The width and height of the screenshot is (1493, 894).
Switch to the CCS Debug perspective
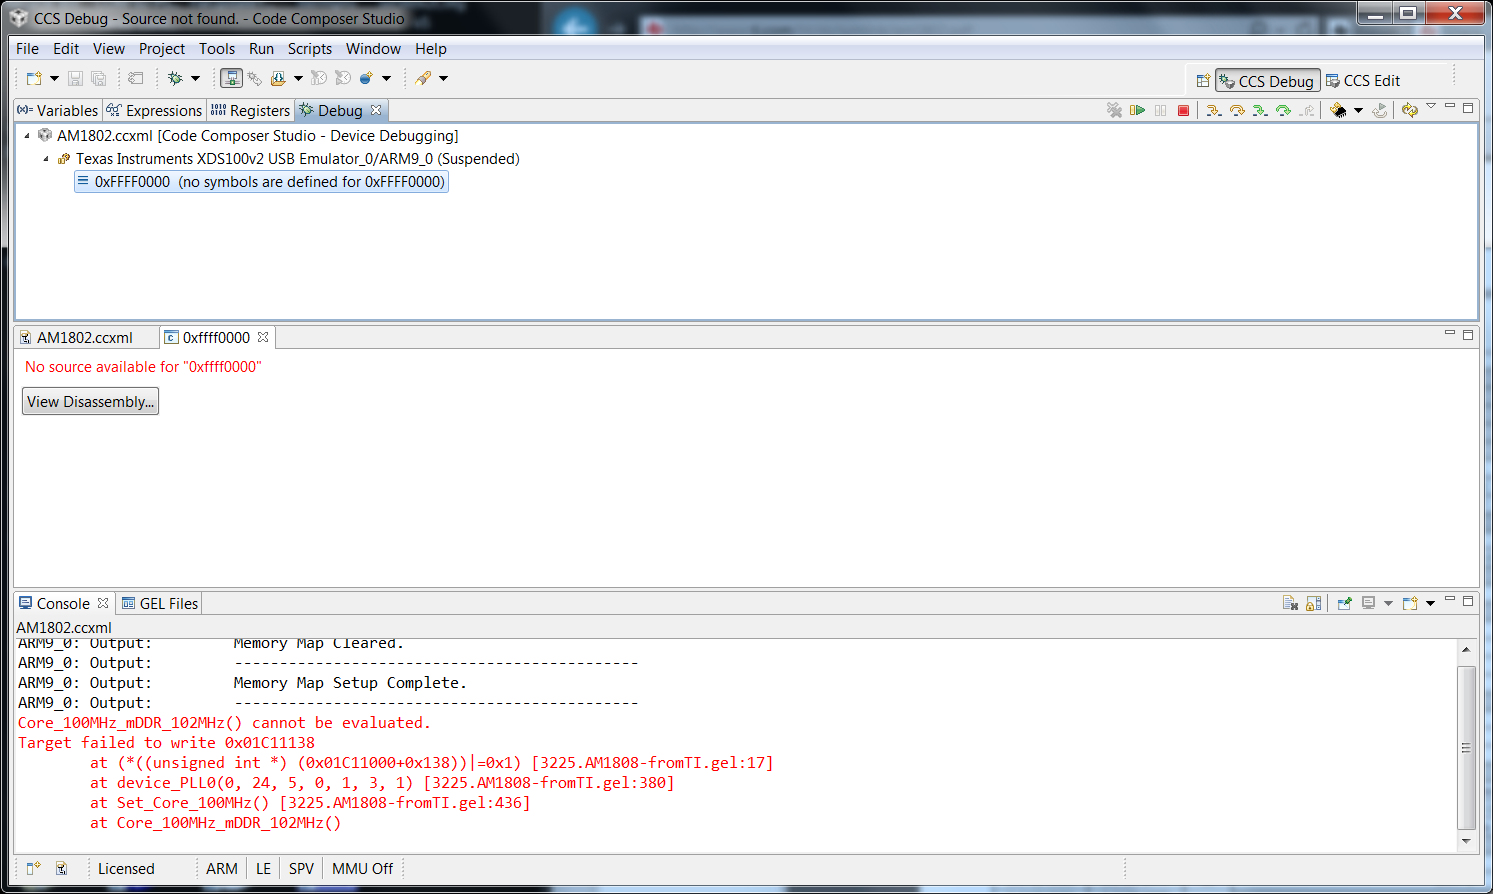coord(1267,81)
